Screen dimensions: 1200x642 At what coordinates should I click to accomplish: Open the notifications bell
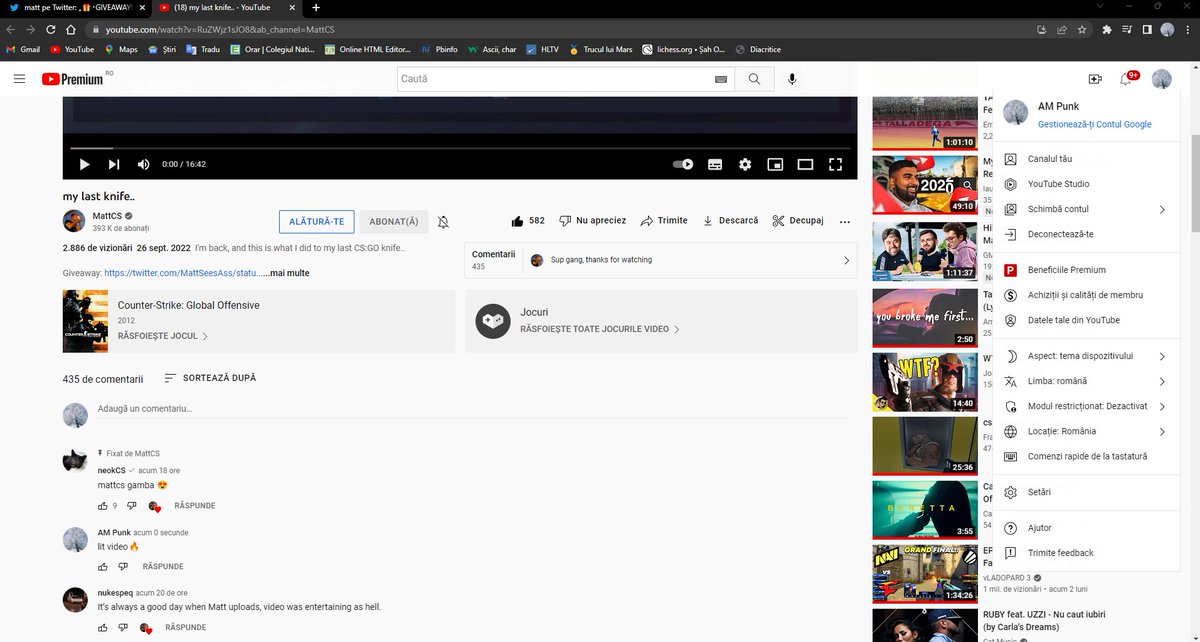pyautogui.click(x=1127, y=79)
